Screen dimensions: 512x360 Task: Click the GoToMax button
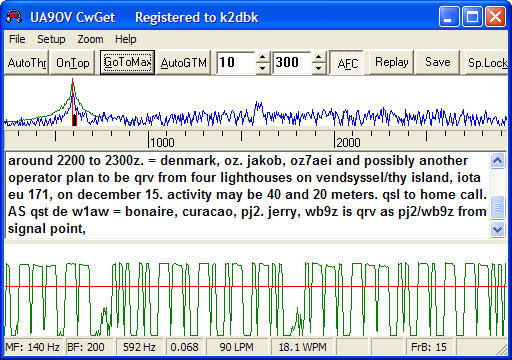[127, 62]
